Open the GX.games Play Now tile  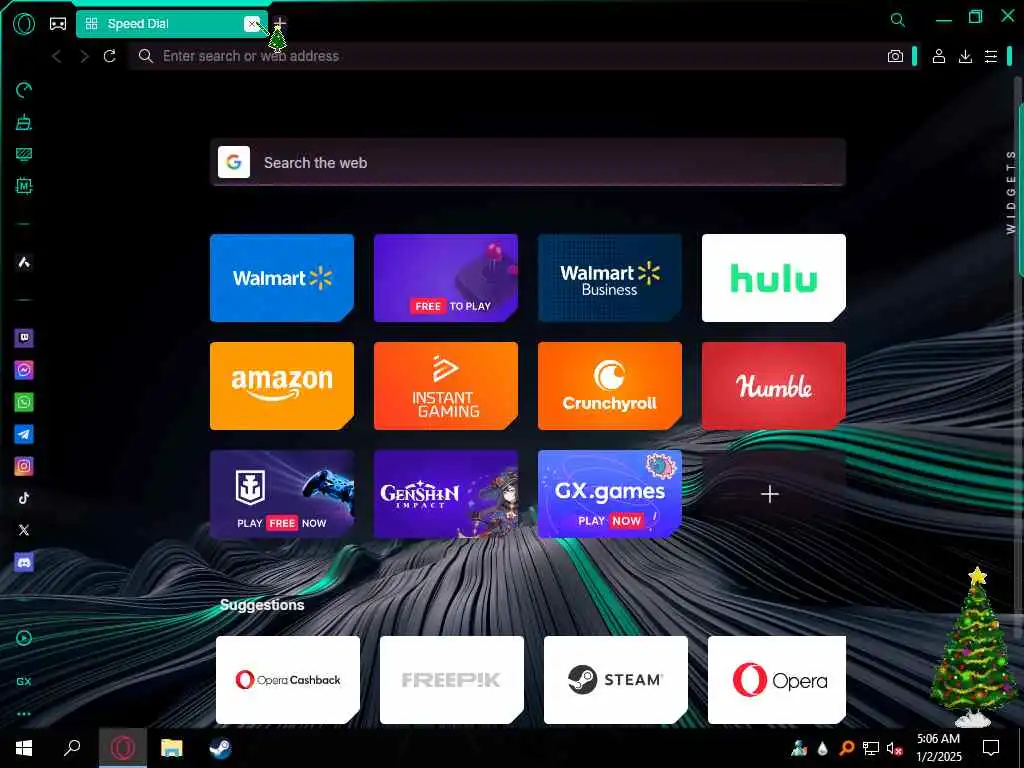tap(609, 494)
